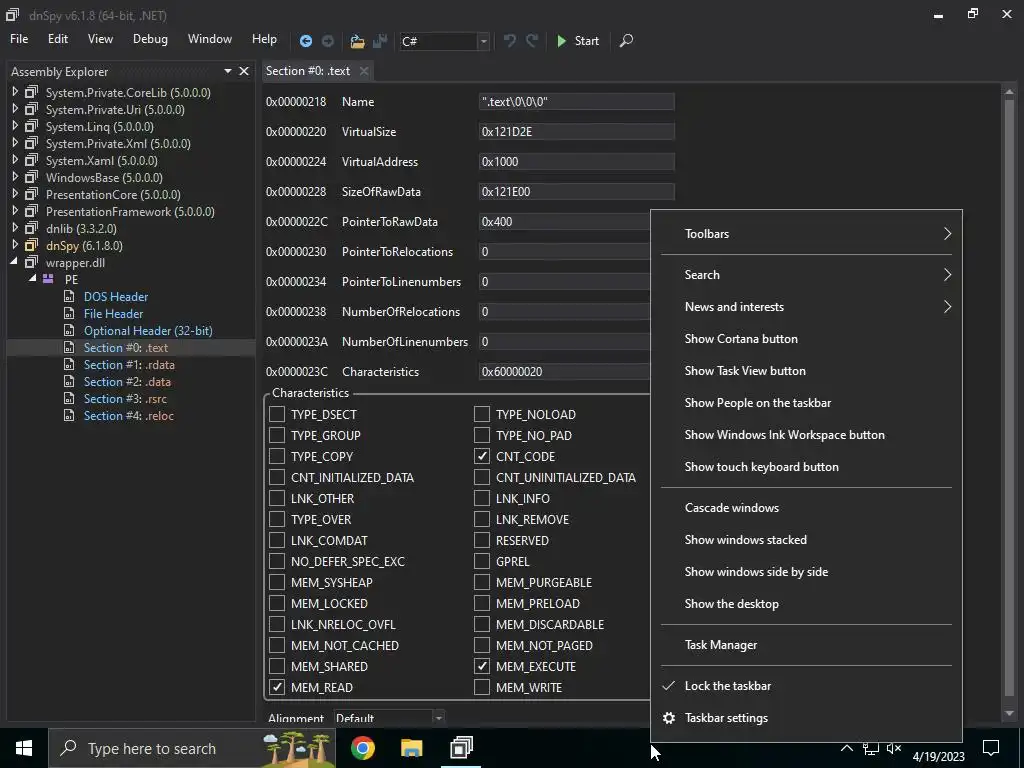1024x768 pixels.
Task: Select Section #3: .rsrc node
Action: tap(125, 398)
